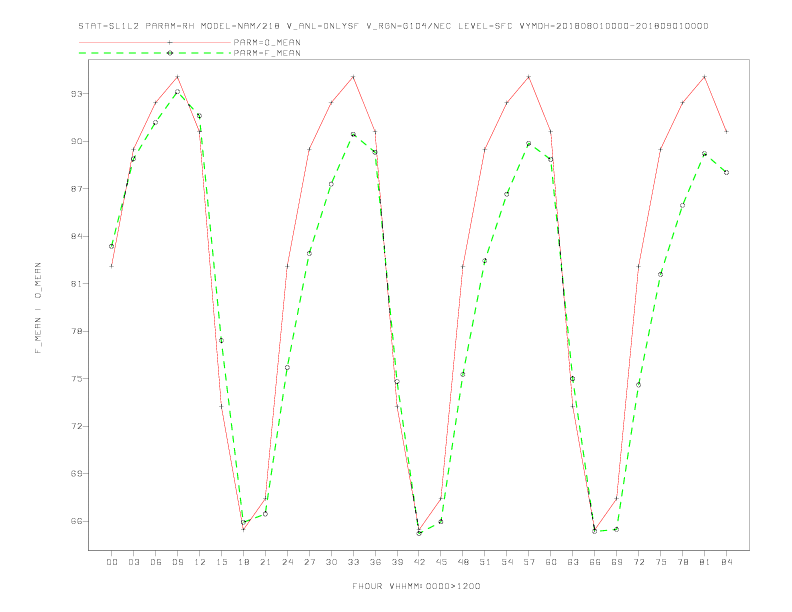
Task: Click x-axis forecast hour label 06
Action: pos(156,562)
